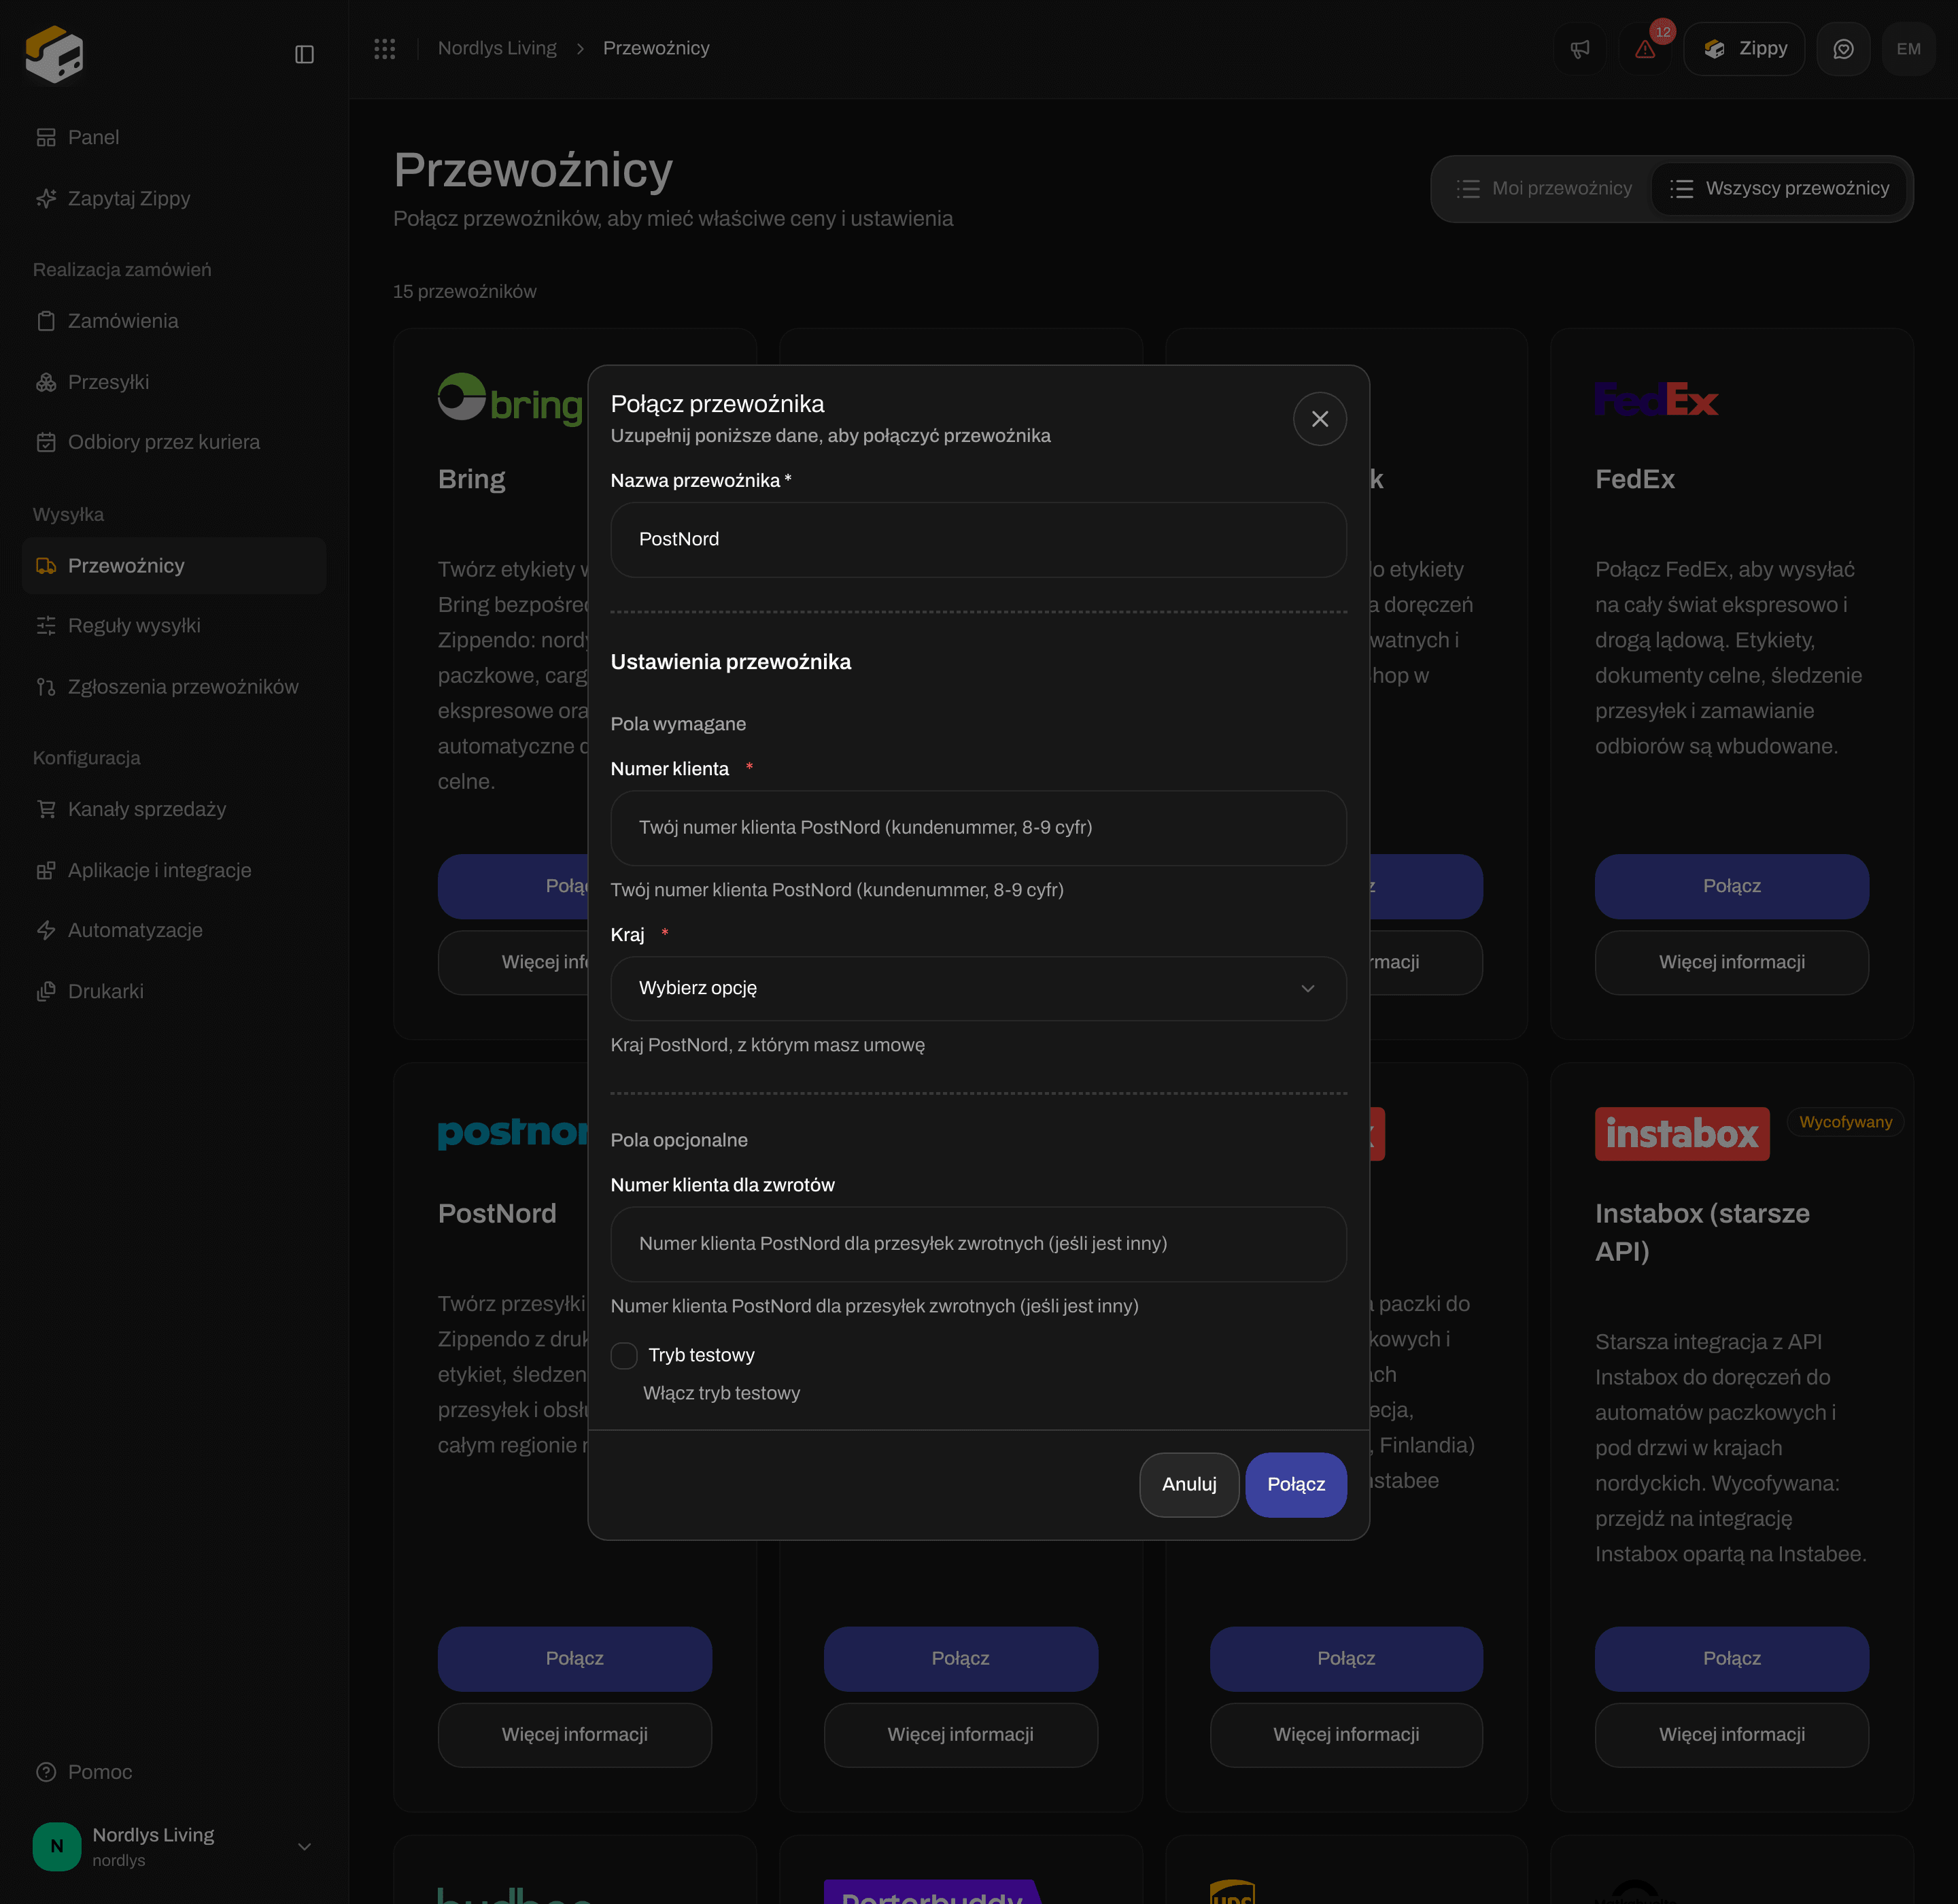Expand Nordlys Living account switcher
This screenshot has height=1904, width=1958.
(x=174, y=1846)
